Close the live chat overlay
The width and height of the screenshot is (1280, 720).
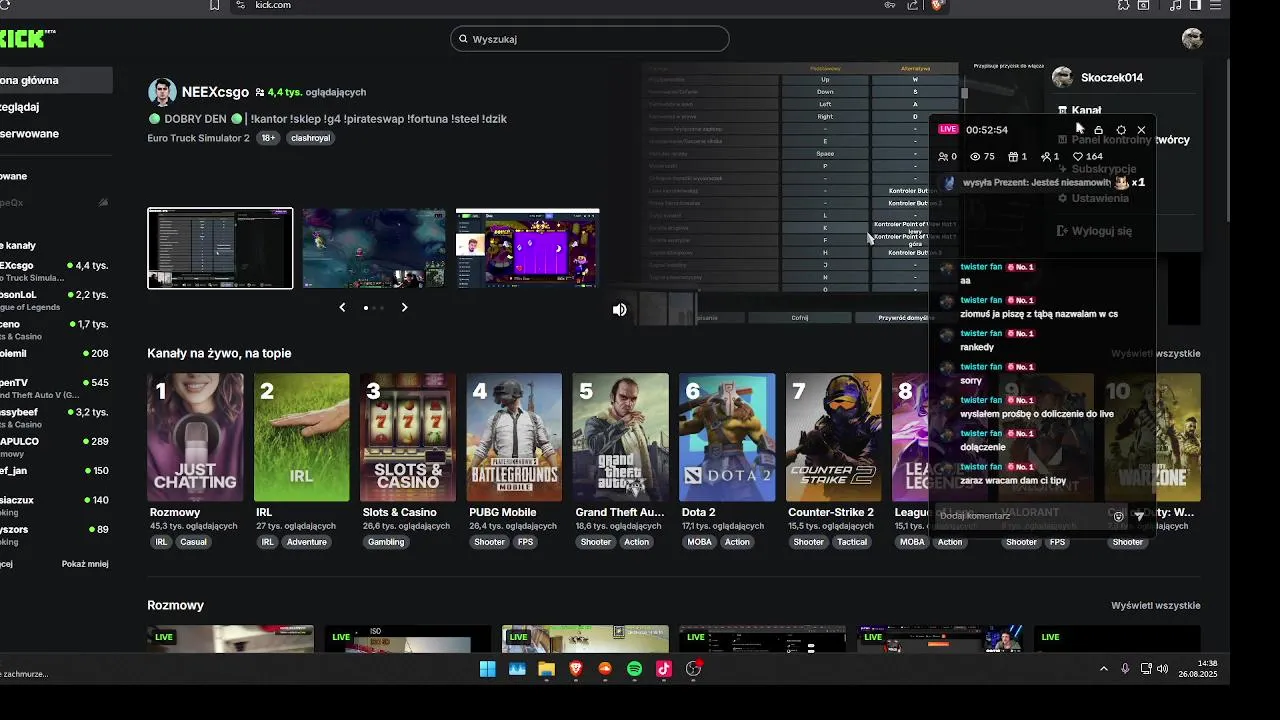[1141, 130]
